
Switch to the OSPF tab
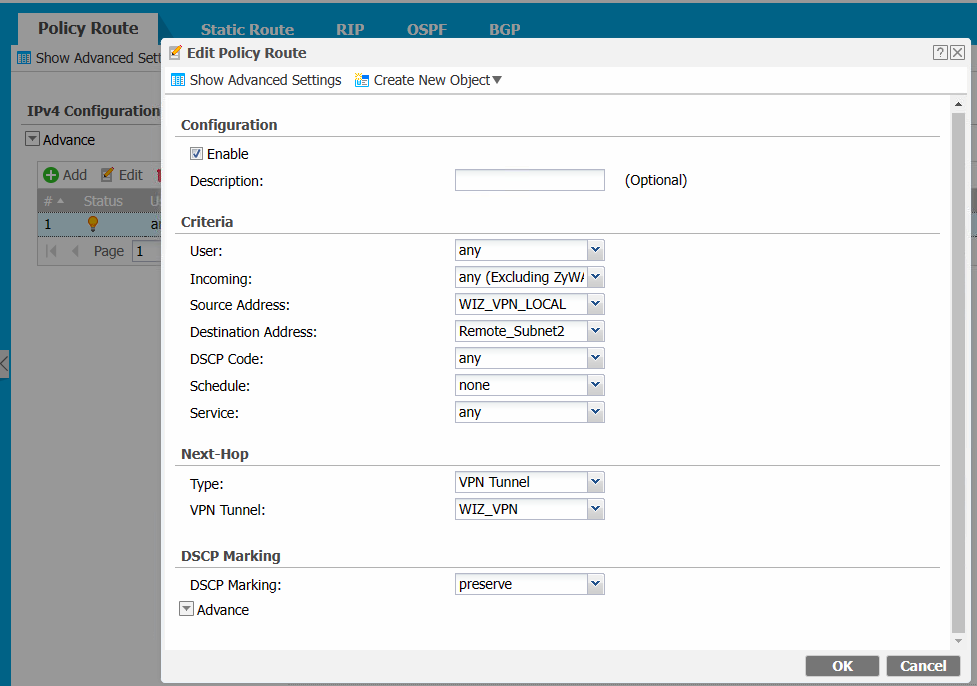tap(427, 29)
